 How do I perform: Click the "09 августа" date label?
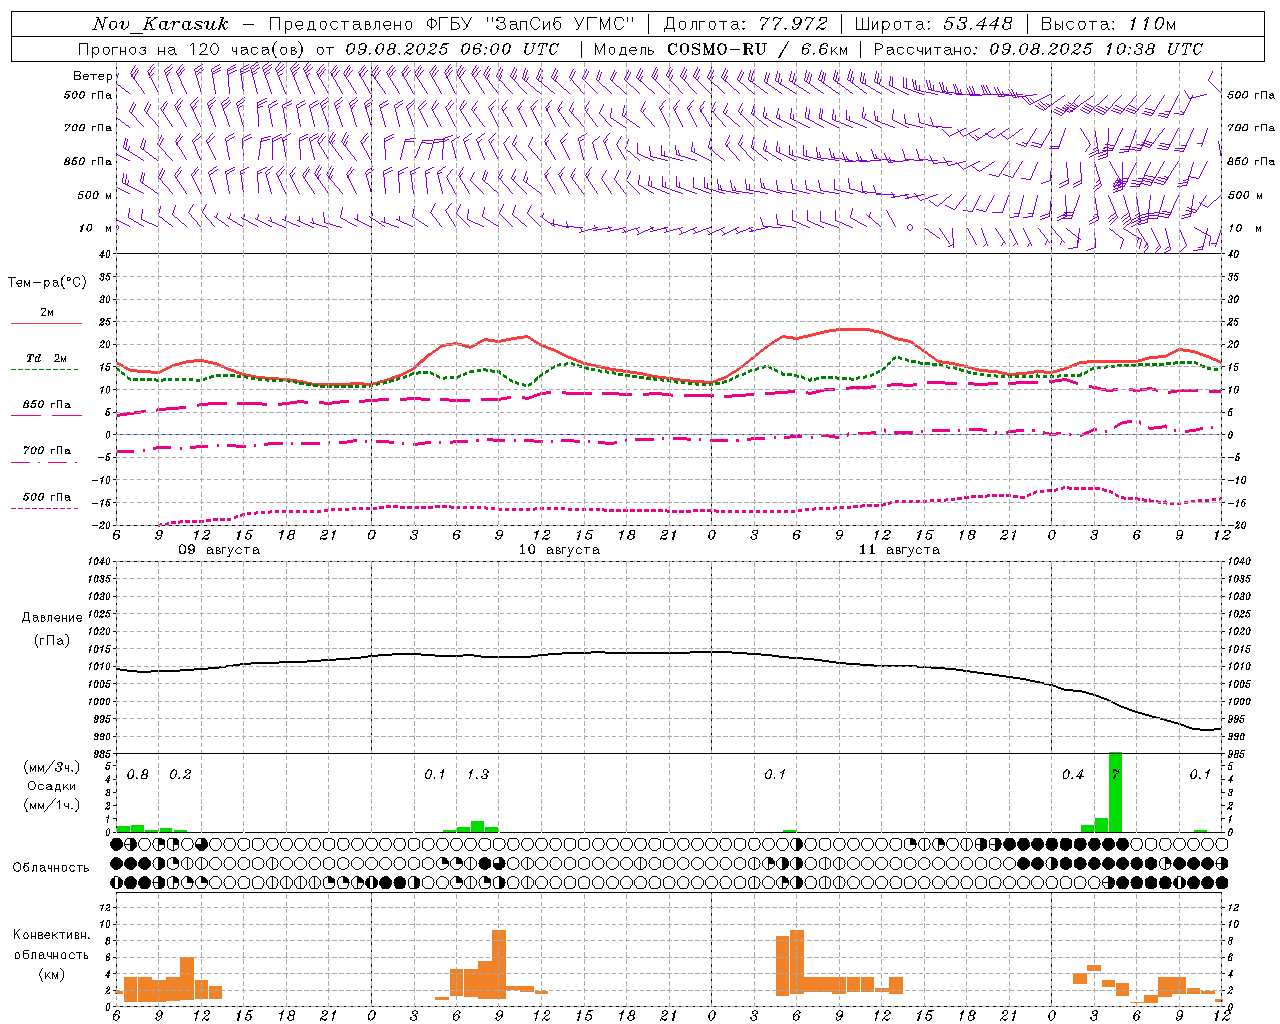(219, 550)
